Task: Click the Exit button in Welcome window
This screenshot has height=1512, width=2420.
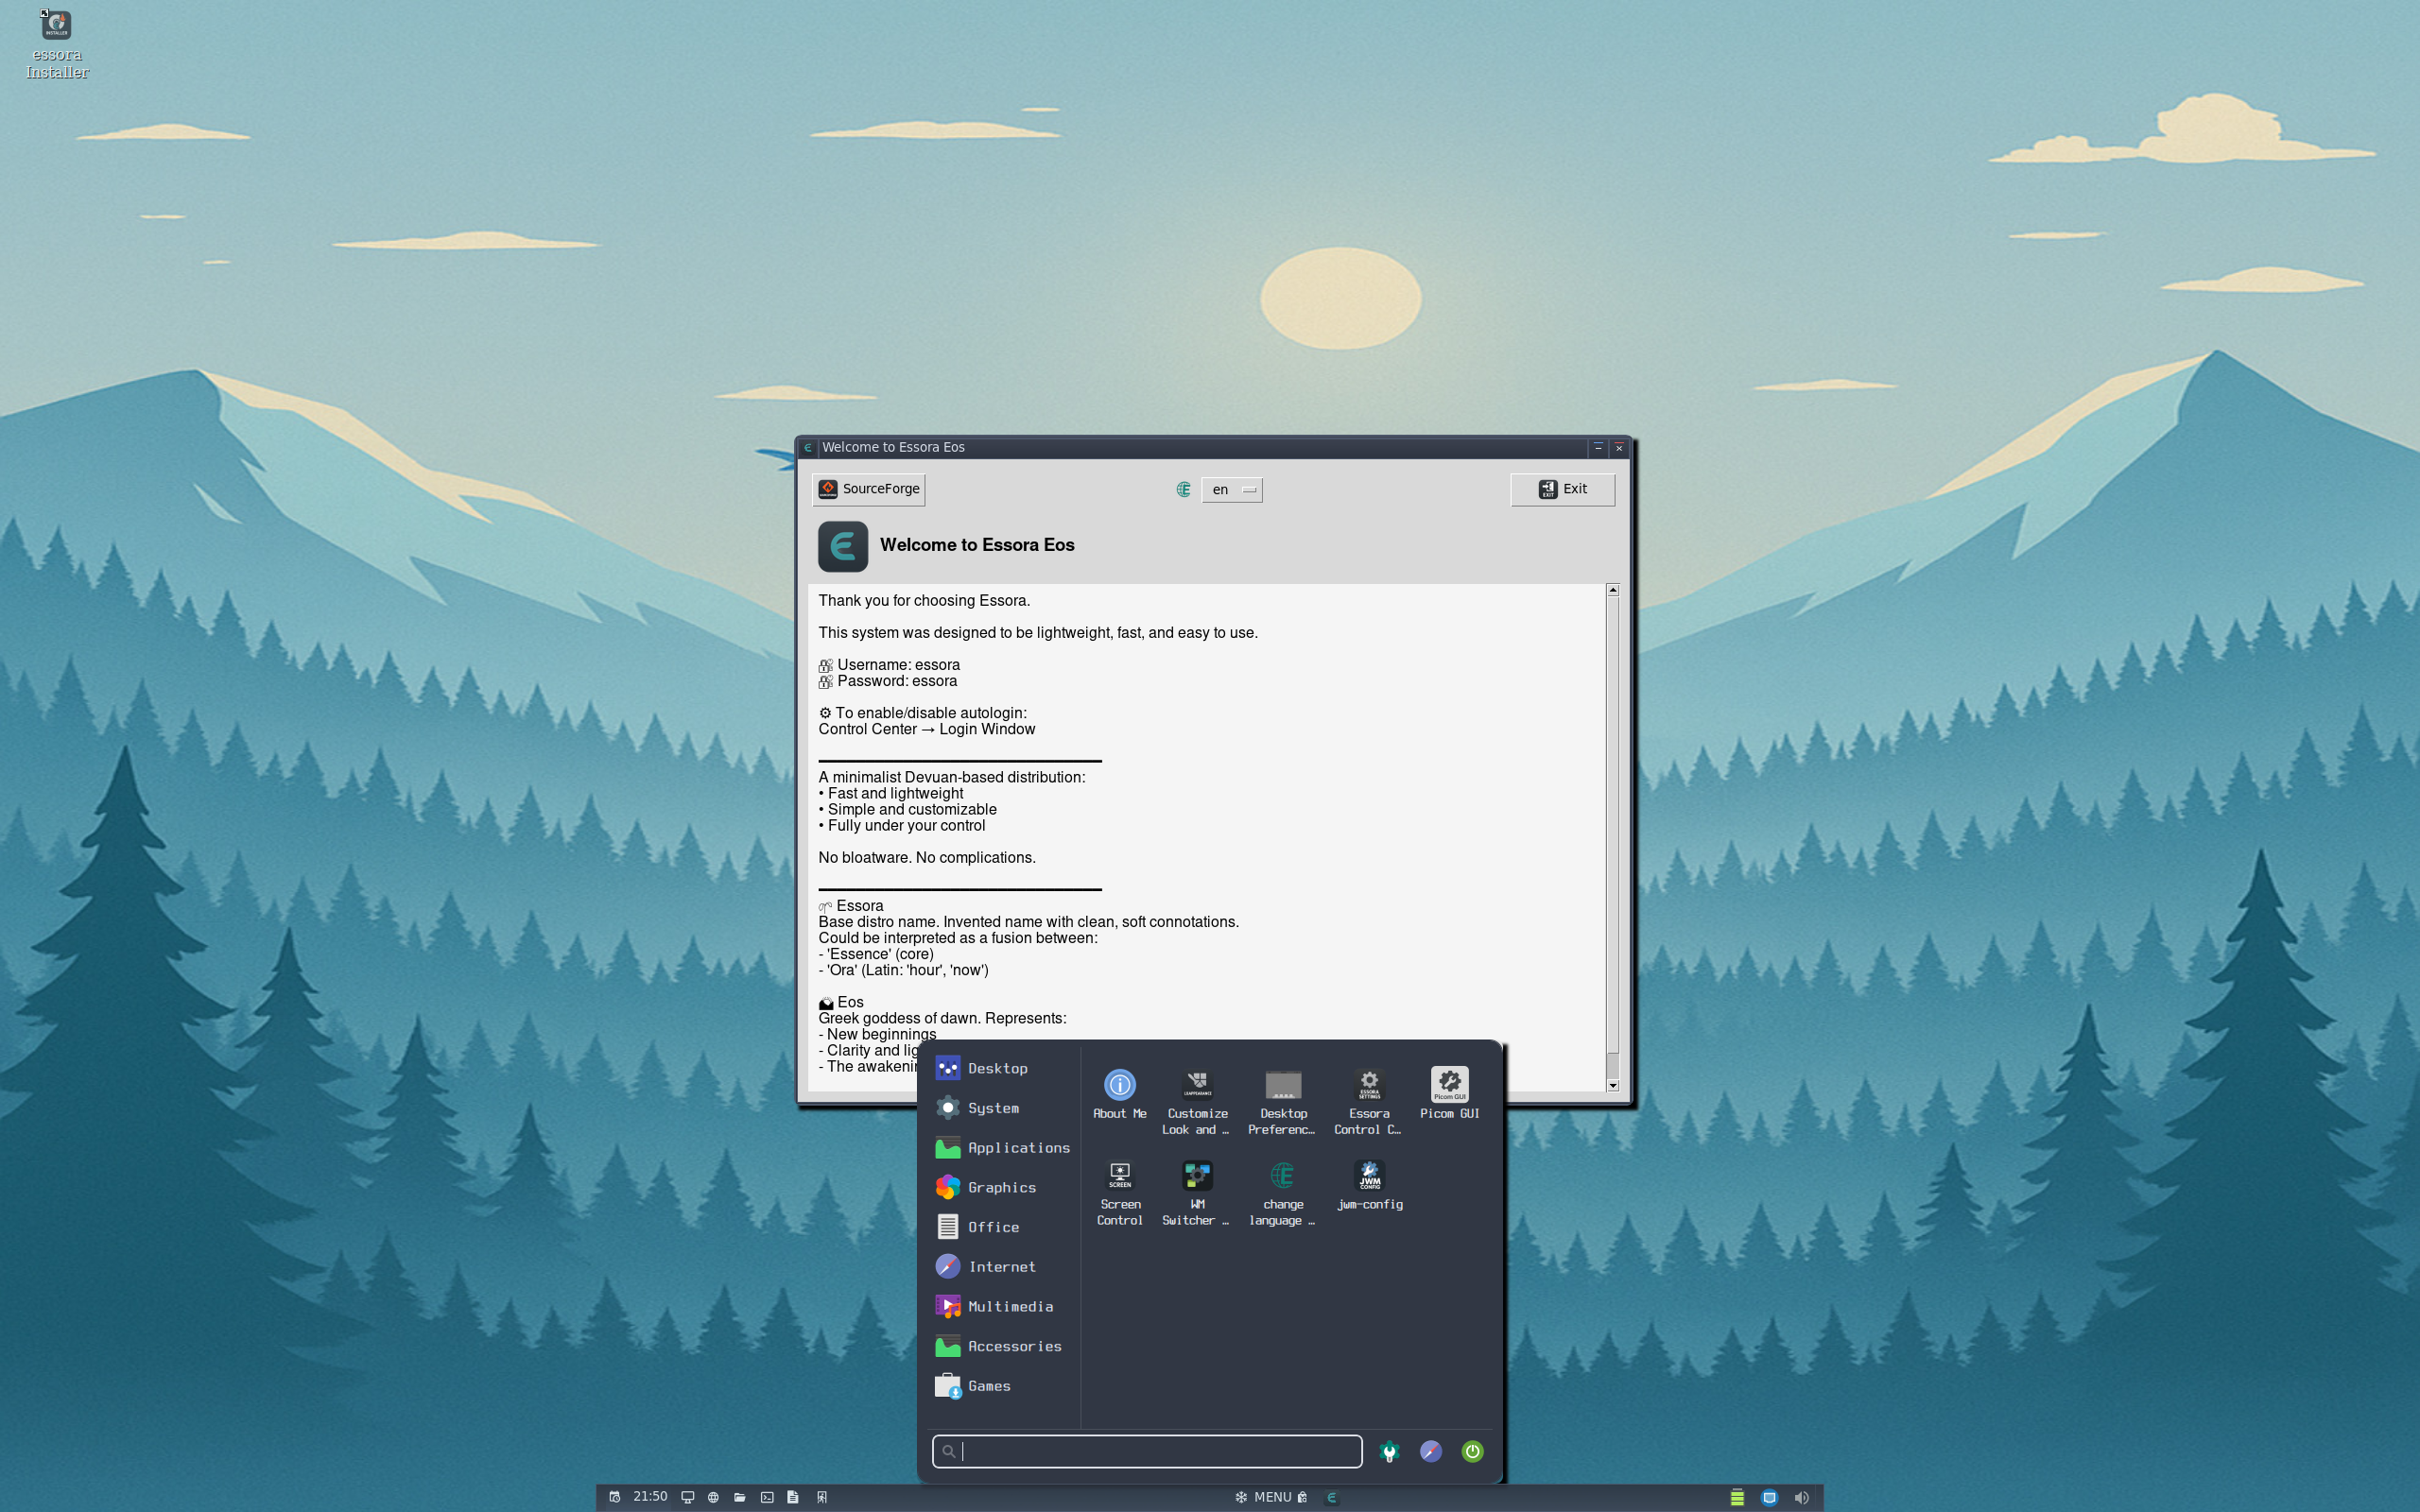Action: pyautogui.click(x=1562, y=489)
